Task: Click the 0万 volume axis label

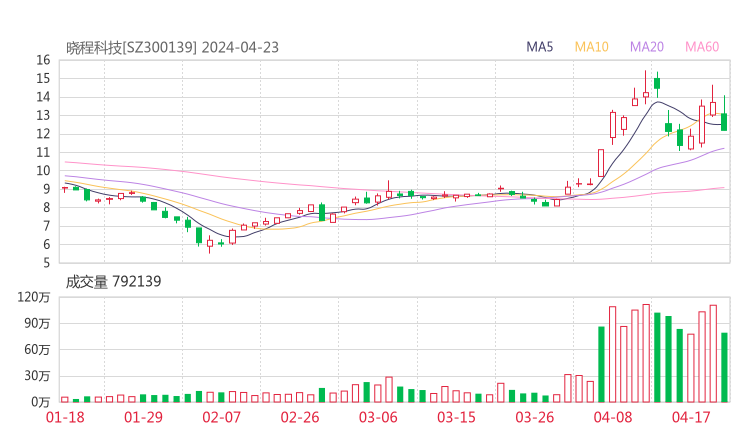Action: (x=41, y=402)
